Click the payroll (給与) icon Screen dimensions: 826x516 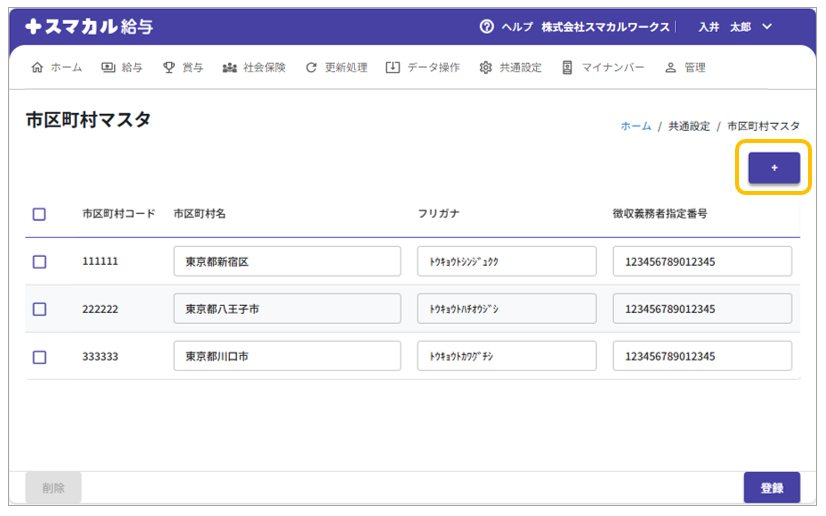(108, 68)
